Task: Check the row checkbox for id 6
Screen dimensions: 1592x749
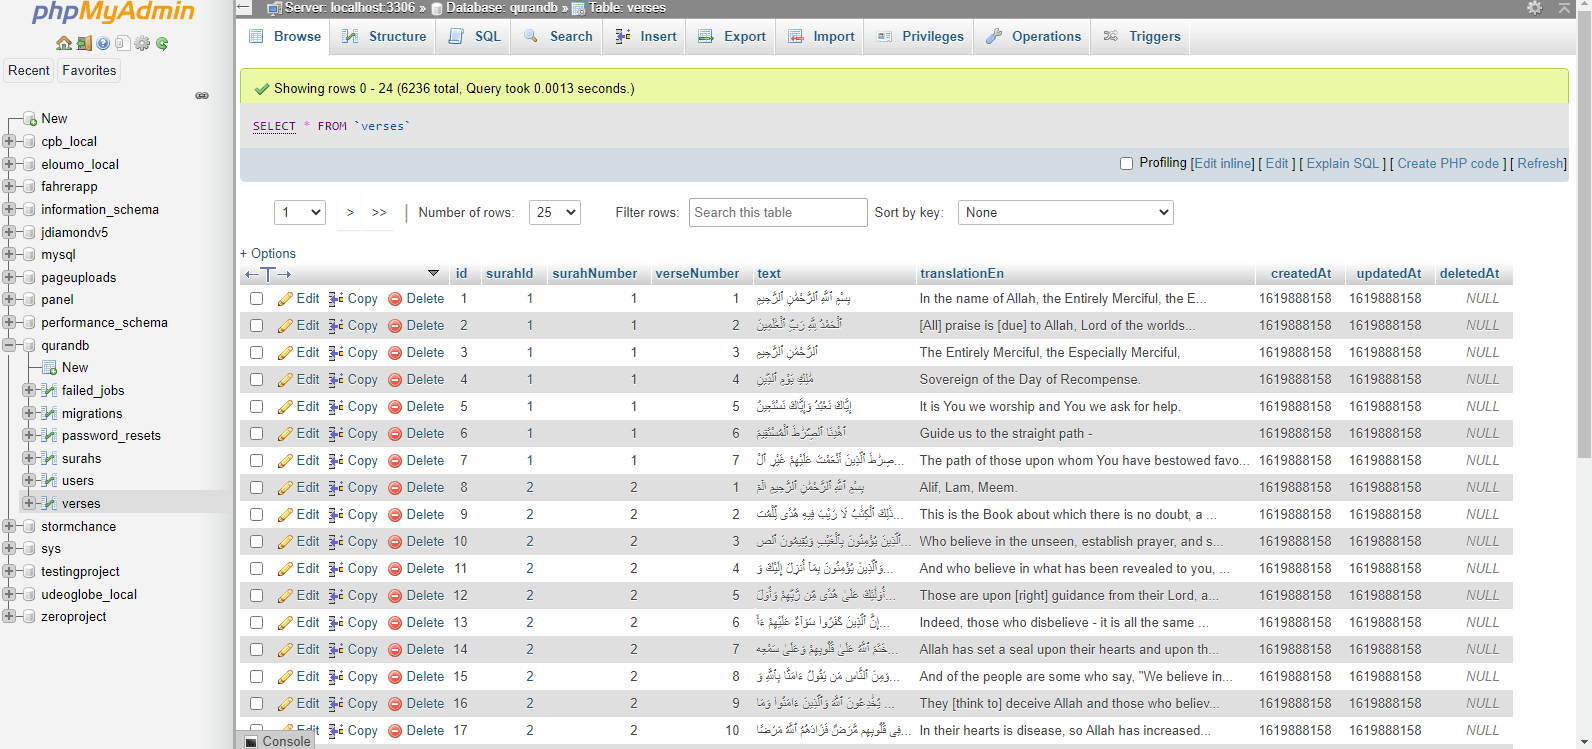Action: tap(257, 434)
